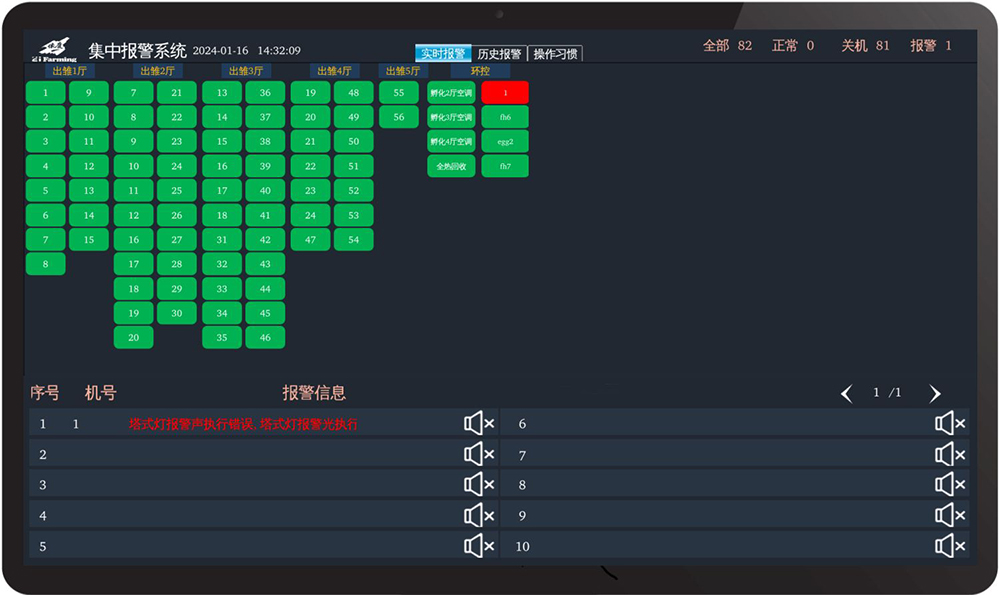Switch to the 历史报警 tab
This screenshot has height=595, width=1000.
pyautogui.click(x=499, y=54)
